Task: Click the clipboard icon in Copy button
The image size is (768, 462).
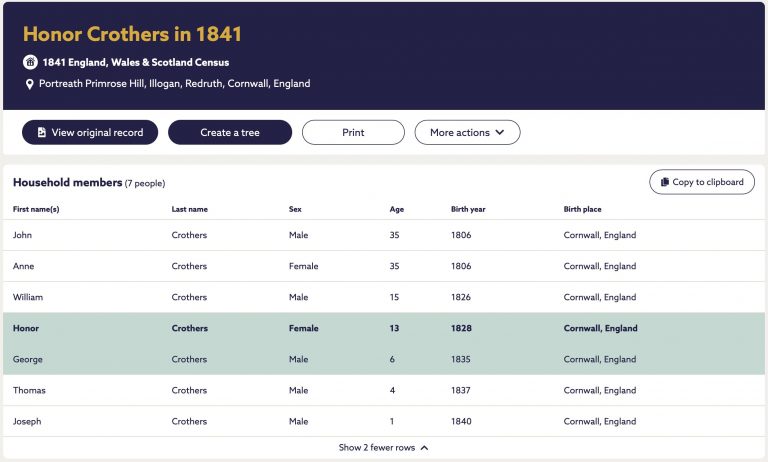Action: pyautogui.click(x=665, y=182)
